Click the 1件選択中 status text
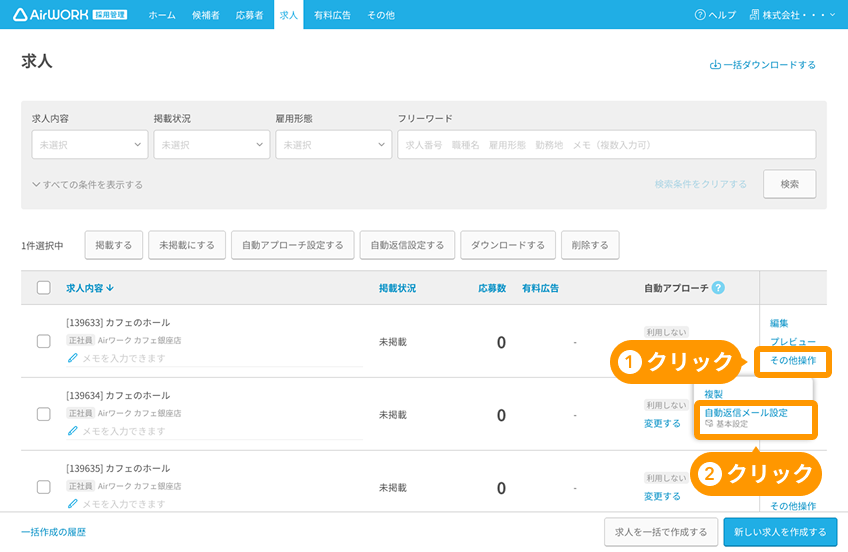Image resolution: width=848 pixels, height=552 pixels. click(42, 246)
